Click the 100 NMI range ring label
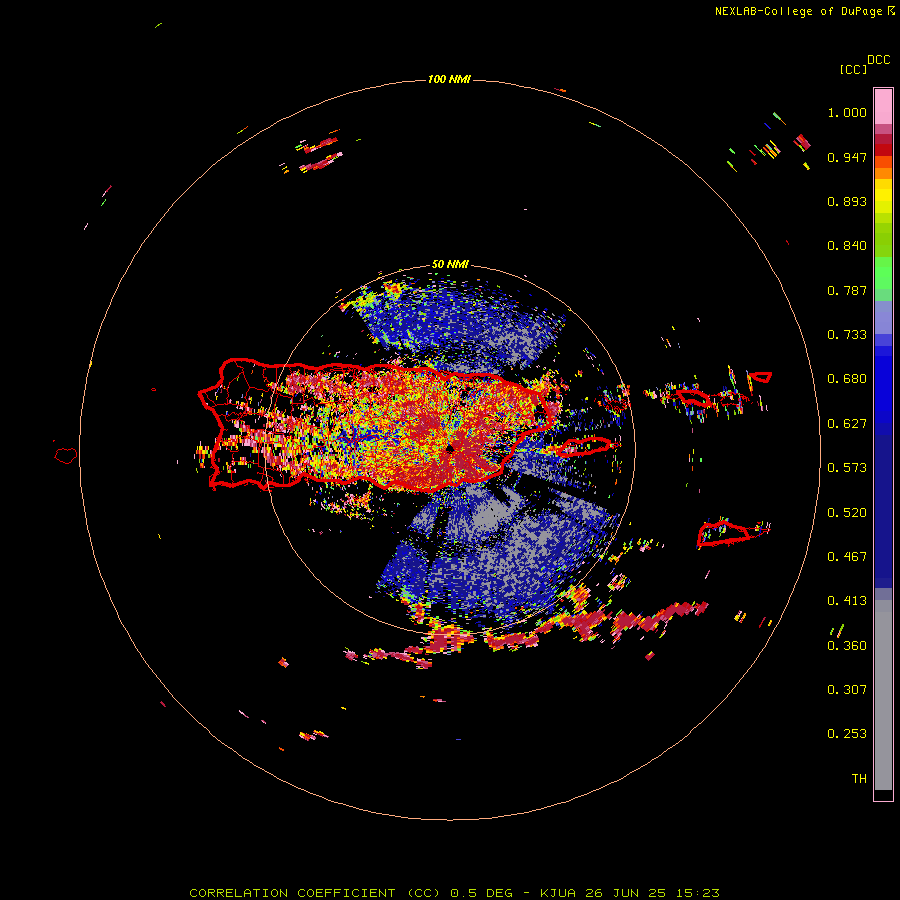 point(449,79)
